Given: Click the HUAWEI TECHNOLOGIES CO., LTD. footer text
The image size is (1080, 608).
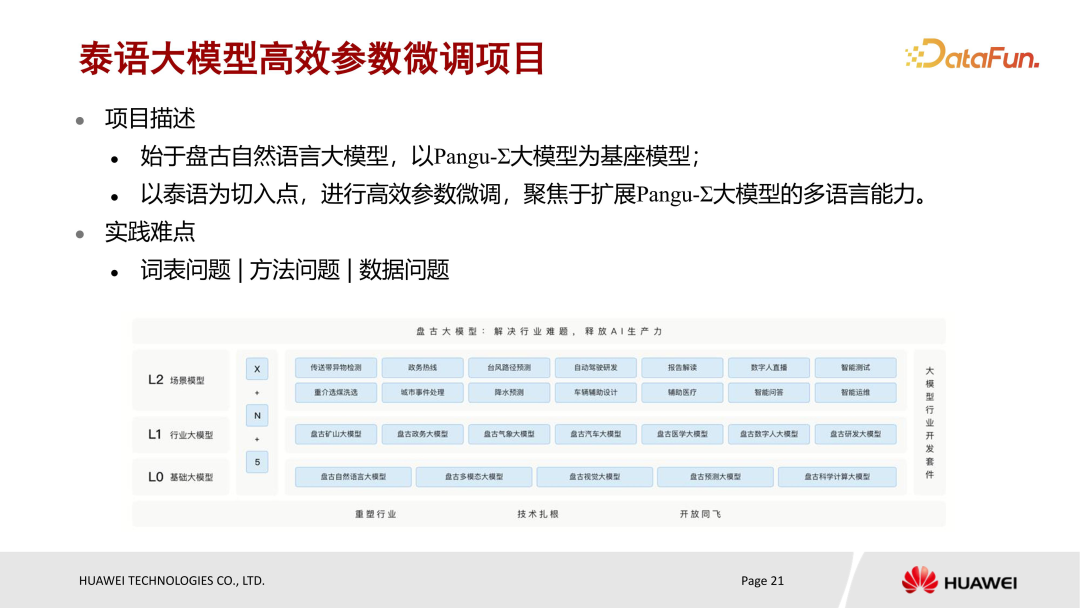Looking at the screenshot, I should tap(172, 580).
